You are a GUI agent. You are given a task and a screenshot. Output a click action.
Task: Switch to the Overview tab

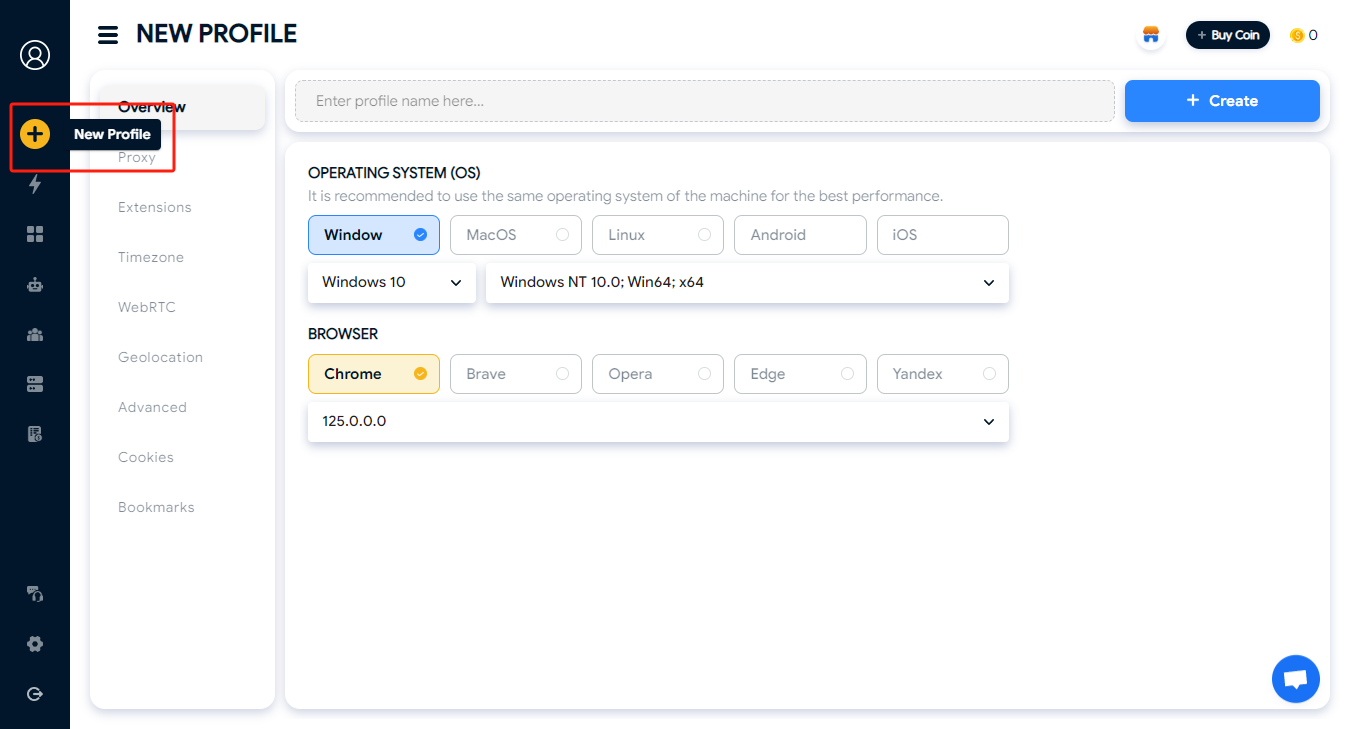[182, 107]
